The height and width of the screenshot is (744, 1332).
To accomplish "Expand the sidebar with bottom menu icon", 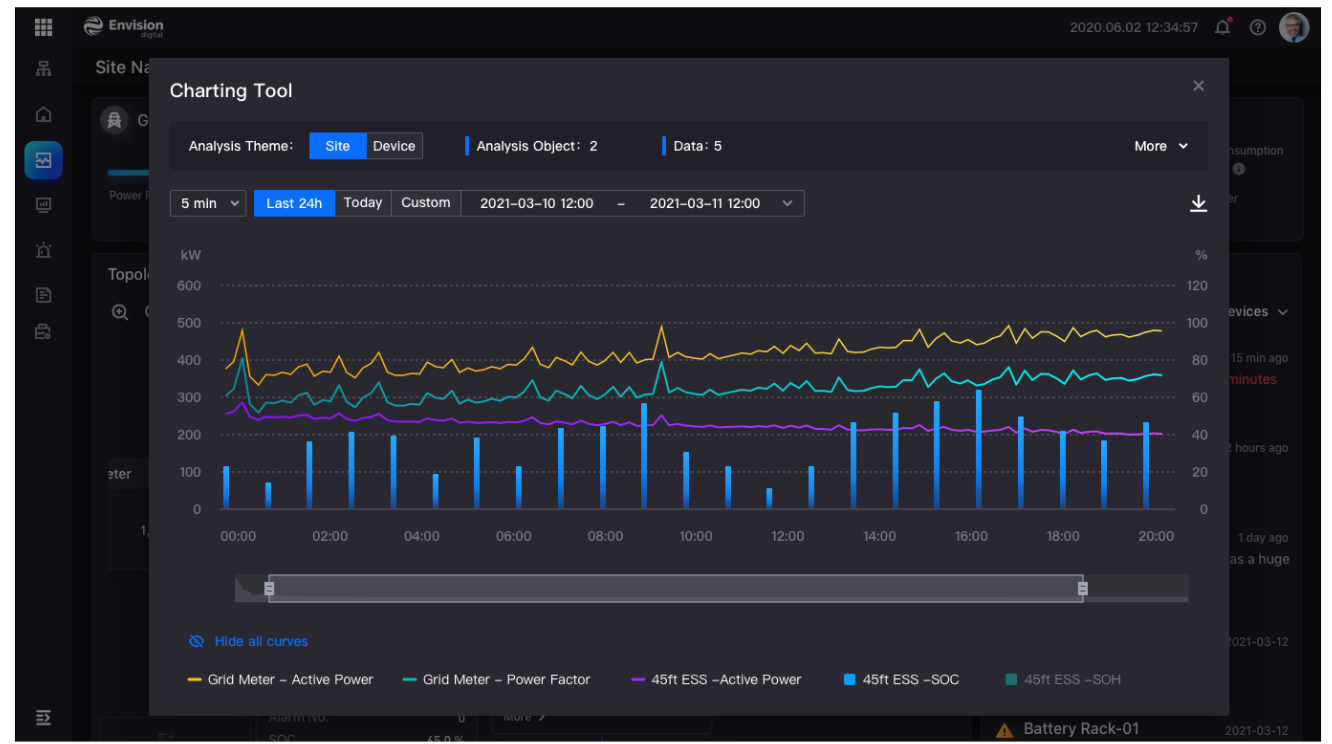I will click(43, 717).
